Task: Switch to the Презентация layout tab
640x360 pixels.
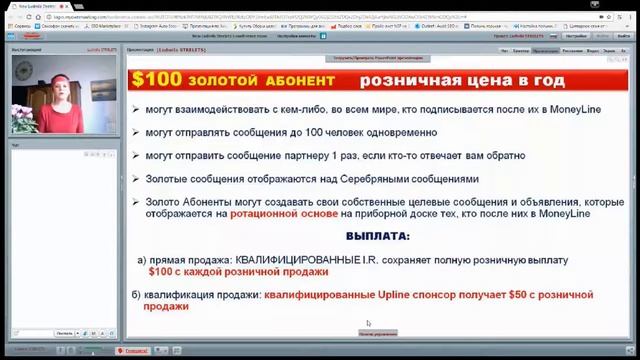Action: (x=545, y=51)
